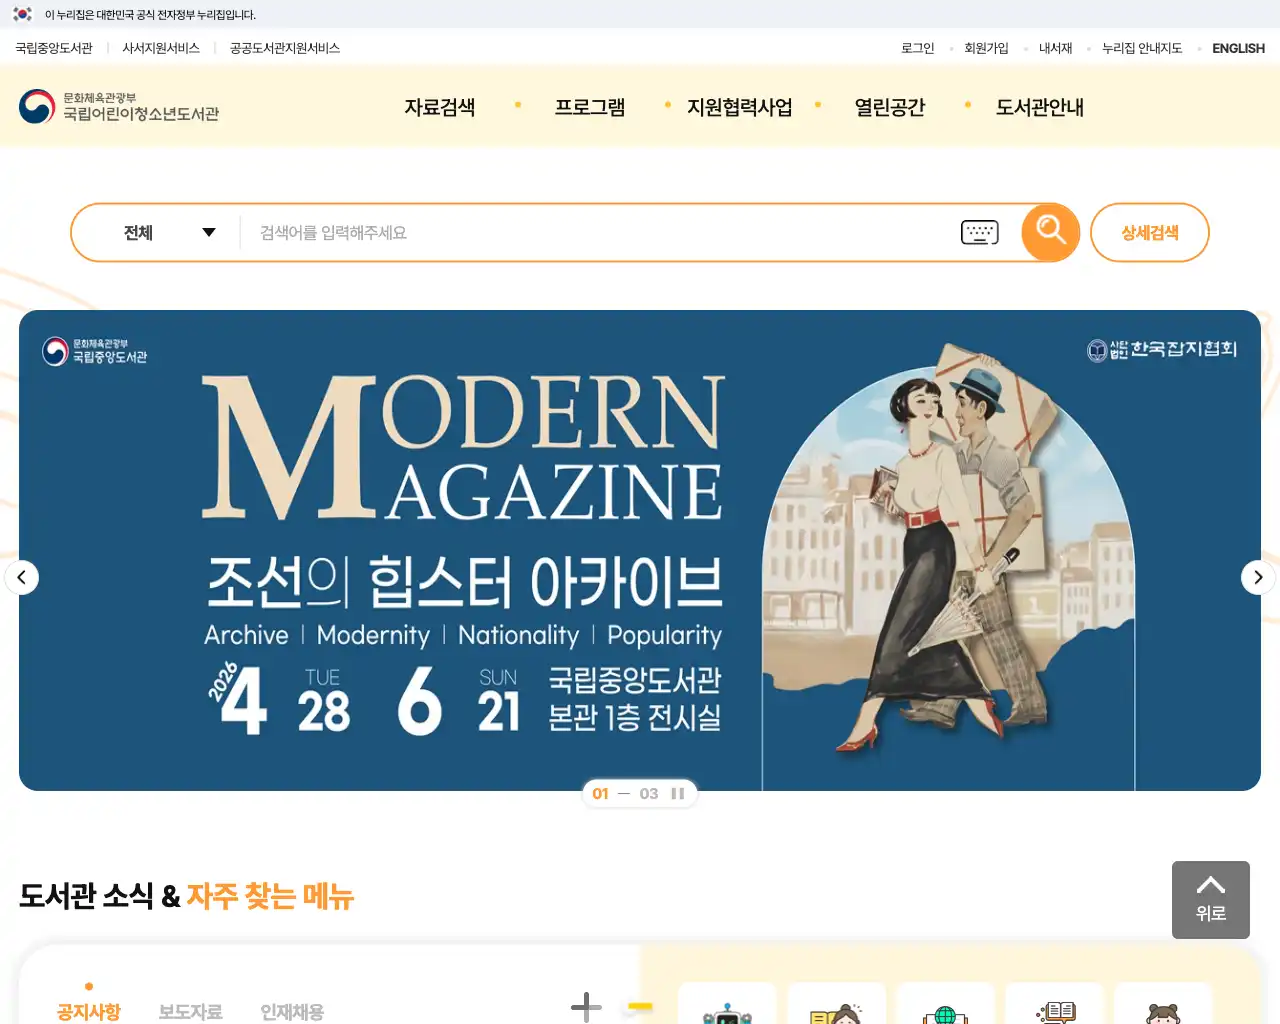Click the robot quick menu icon
Image resolution: width=1280 pixels, height=1024 pixels.
[x=727, y=1005]
